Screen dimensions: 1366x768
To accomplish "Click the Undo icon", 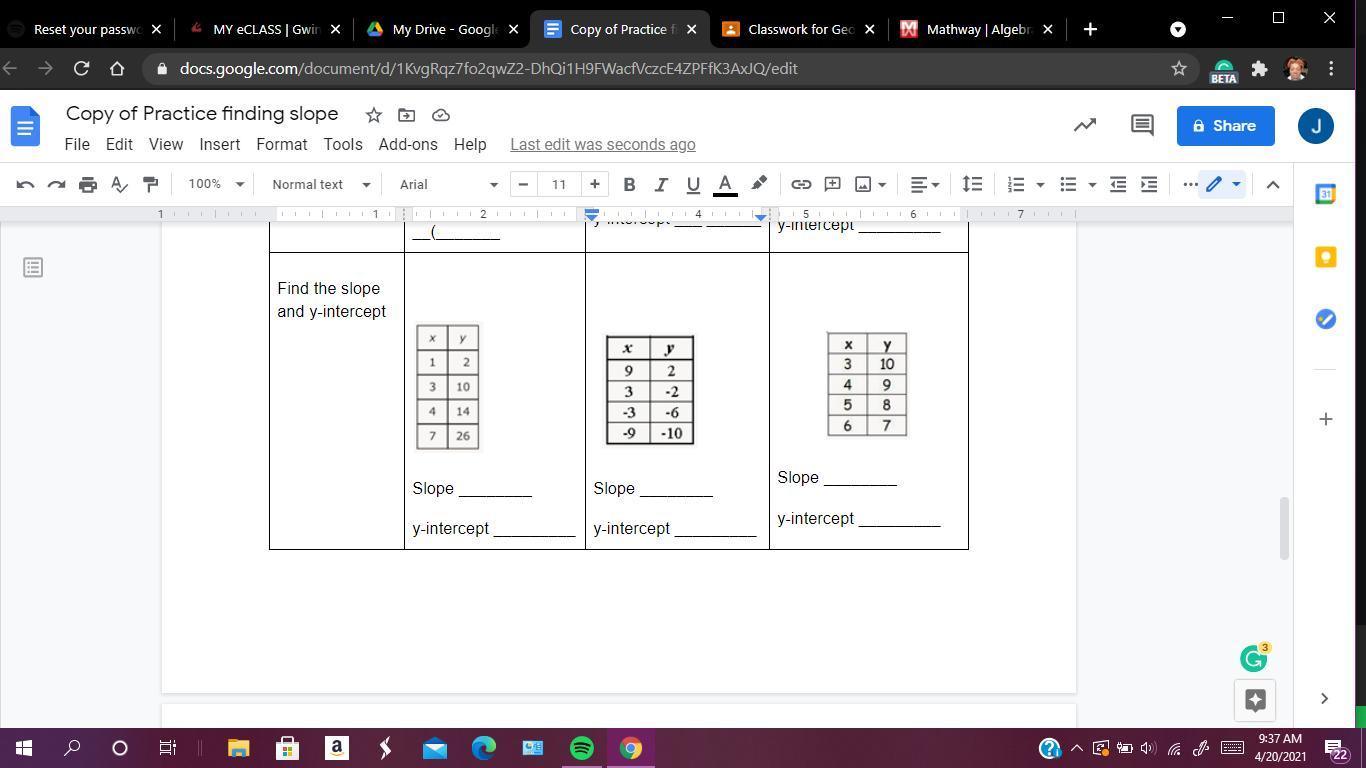I will tap(26, 184).
